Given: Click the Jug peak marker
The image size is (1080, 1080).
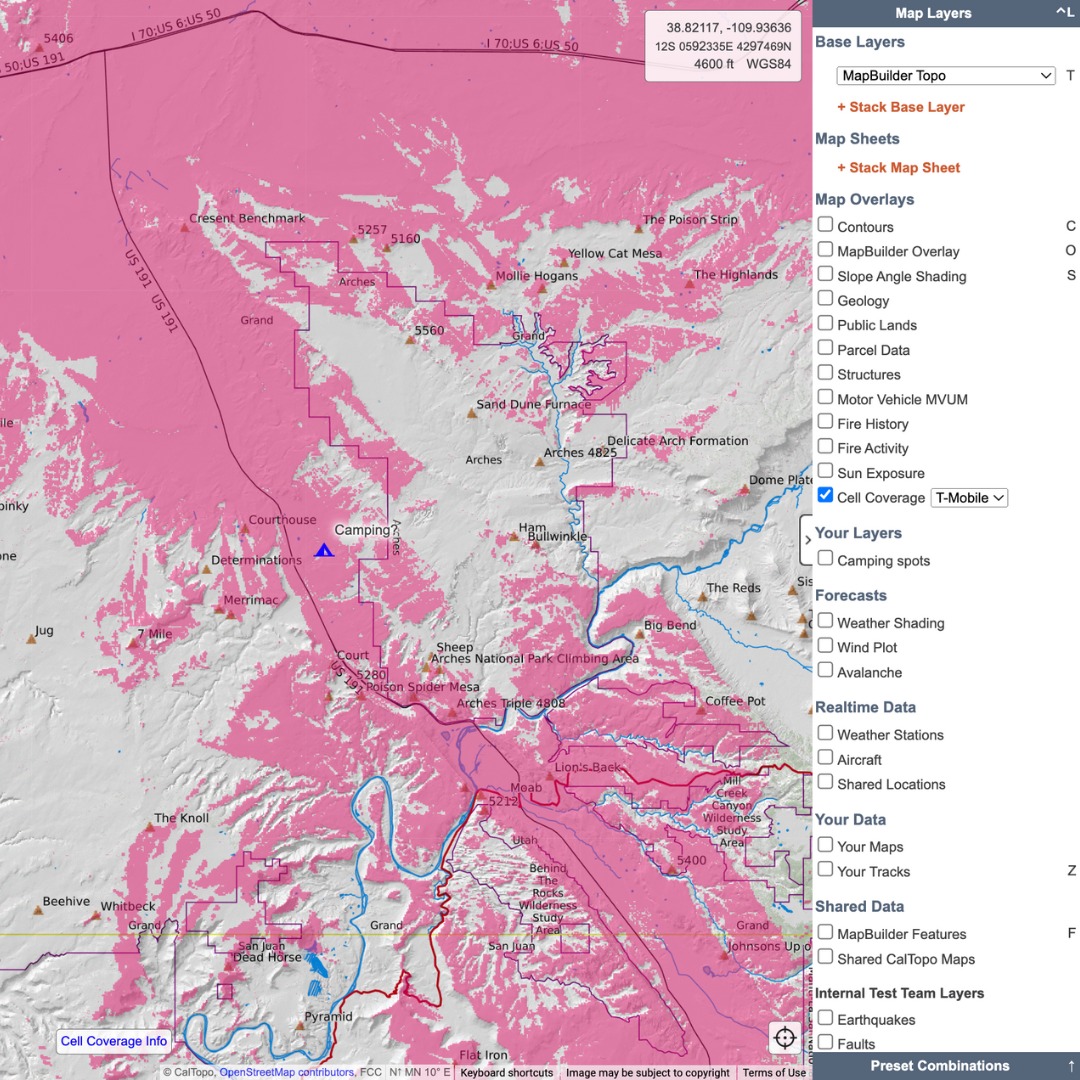Looking at the screenshot, I should point(31,639).
